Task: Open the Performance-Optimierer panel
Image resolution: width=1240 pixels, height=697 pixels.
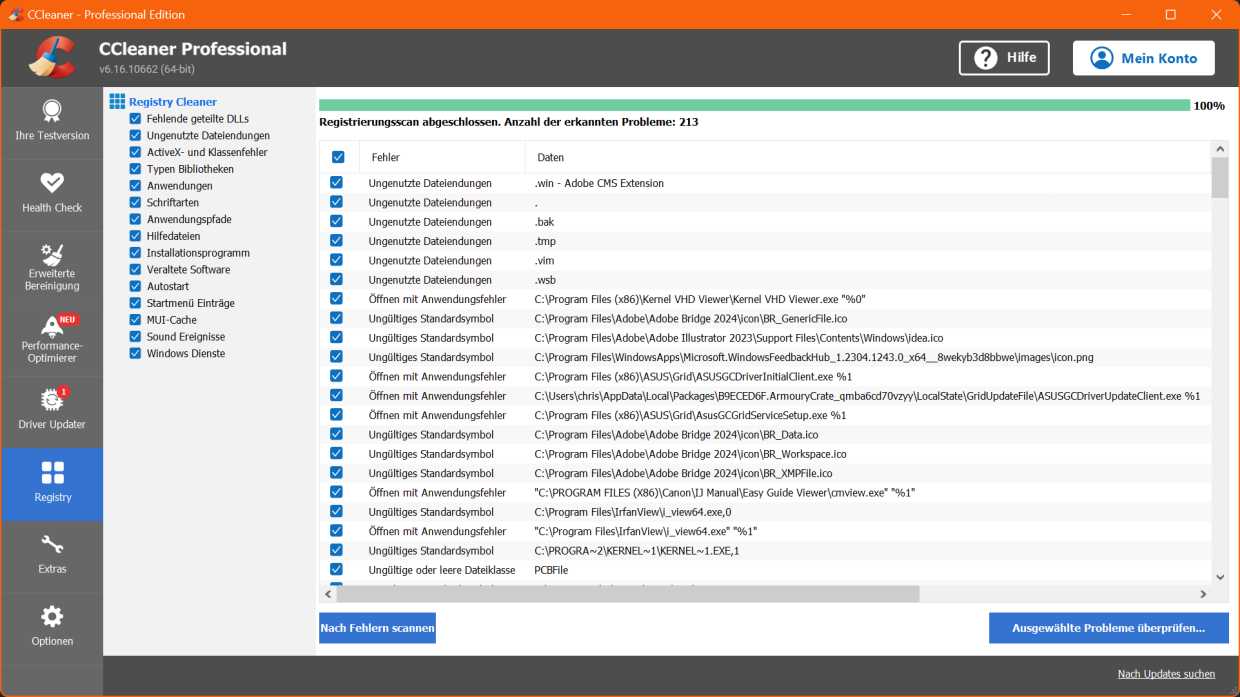Action: pos(52,340)
